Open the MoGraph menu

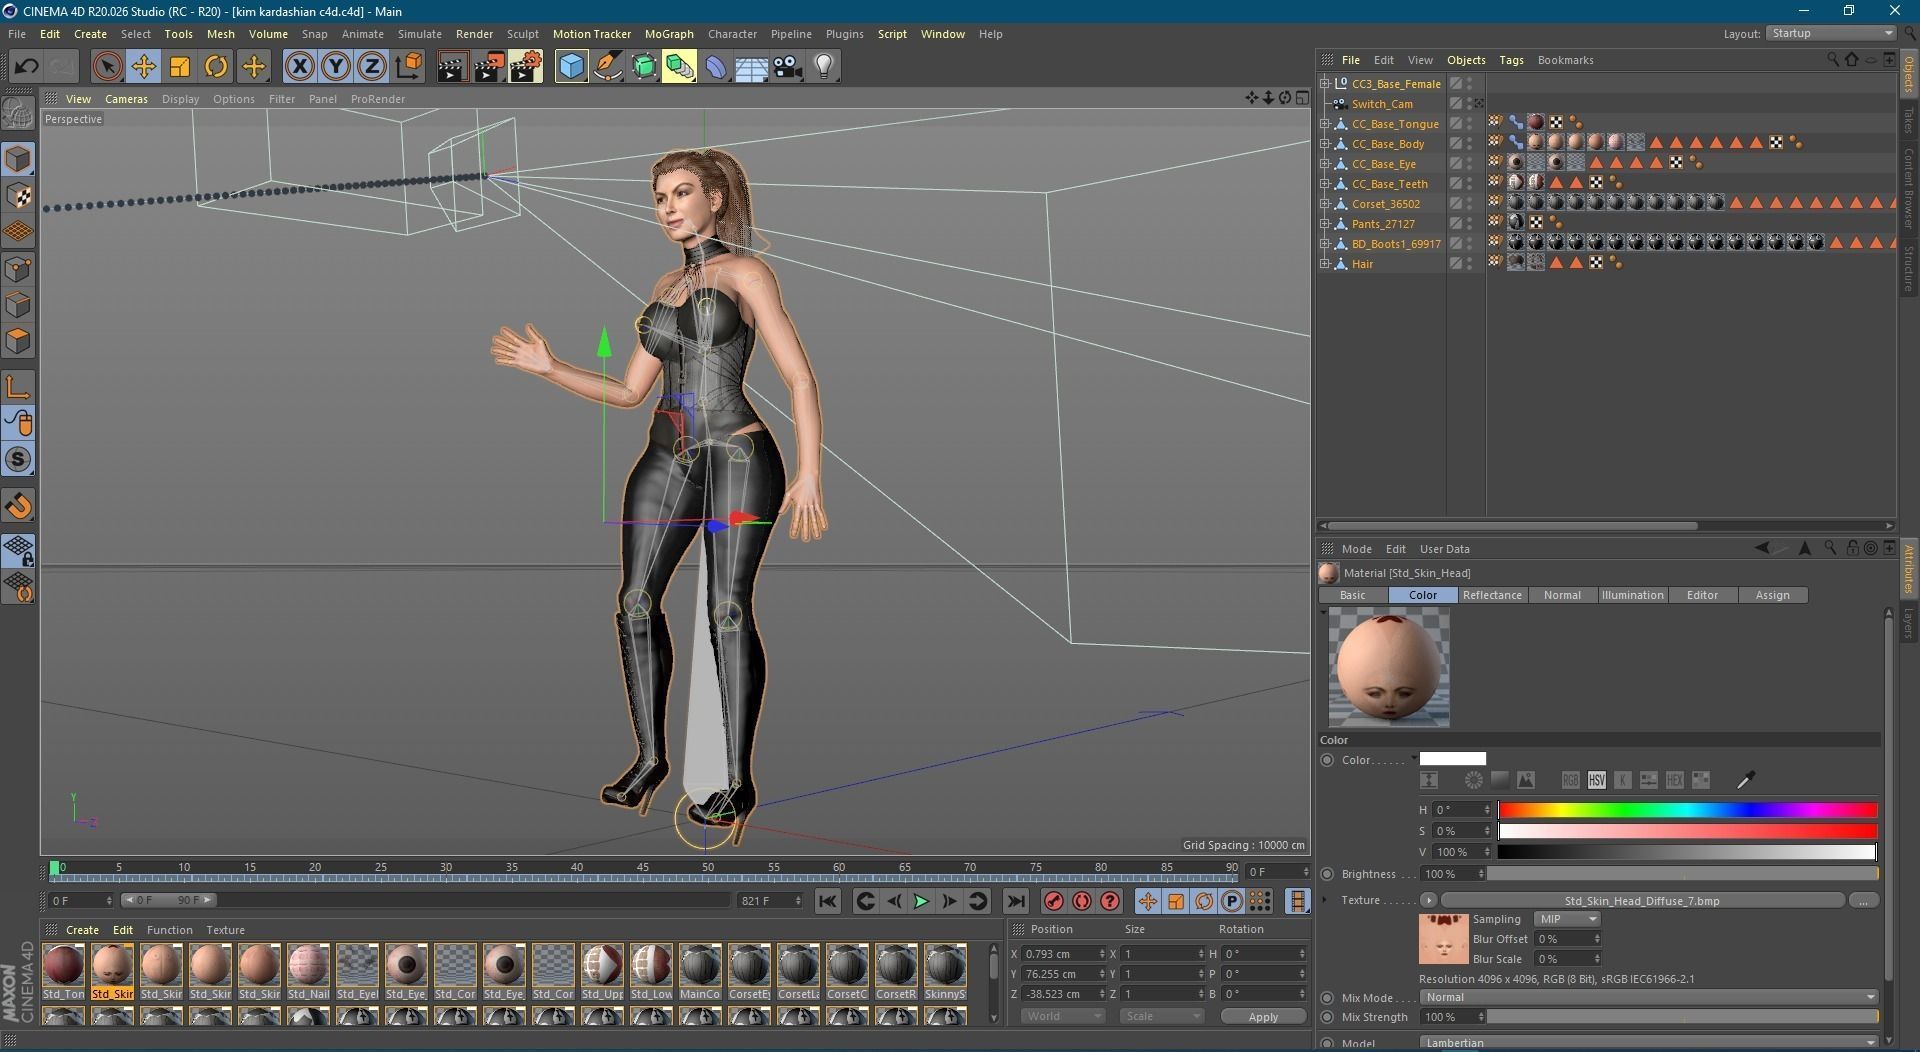(669, 34)
